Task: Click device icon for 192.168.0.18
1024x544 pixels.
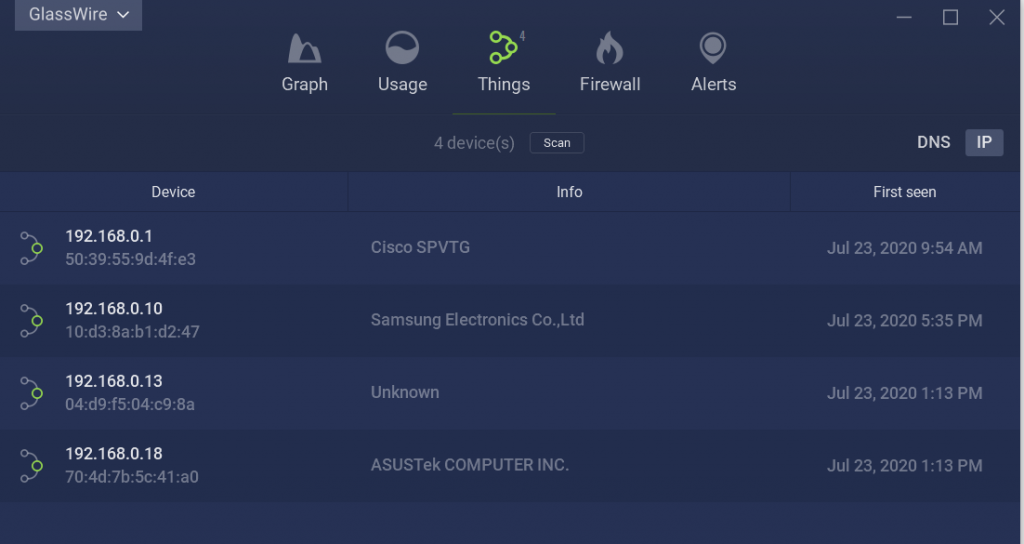Action: tap(31, 466)
